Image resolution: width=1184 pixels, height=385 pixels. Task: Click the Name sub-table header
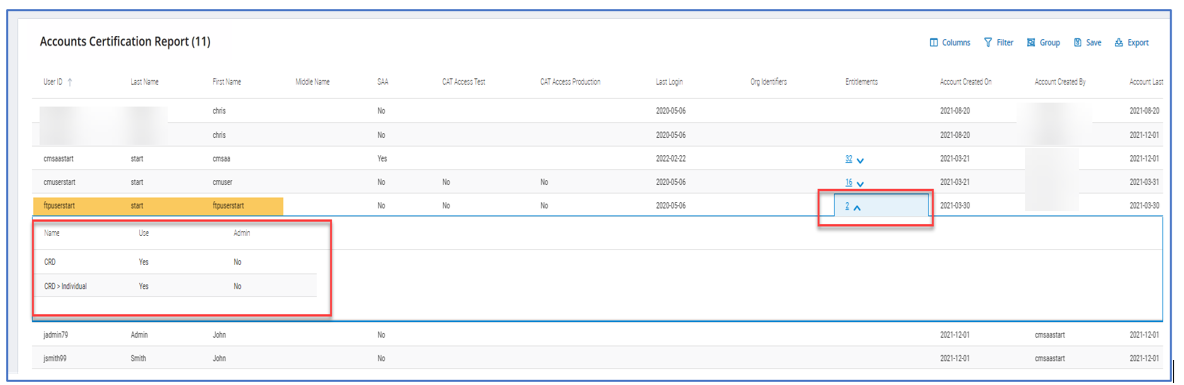(51, 233)
